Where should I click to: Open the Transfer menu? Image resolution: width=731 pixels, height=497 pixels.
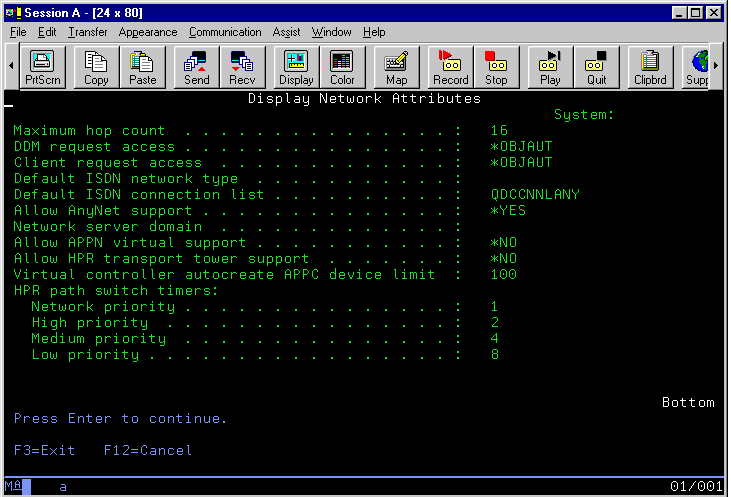87,32
